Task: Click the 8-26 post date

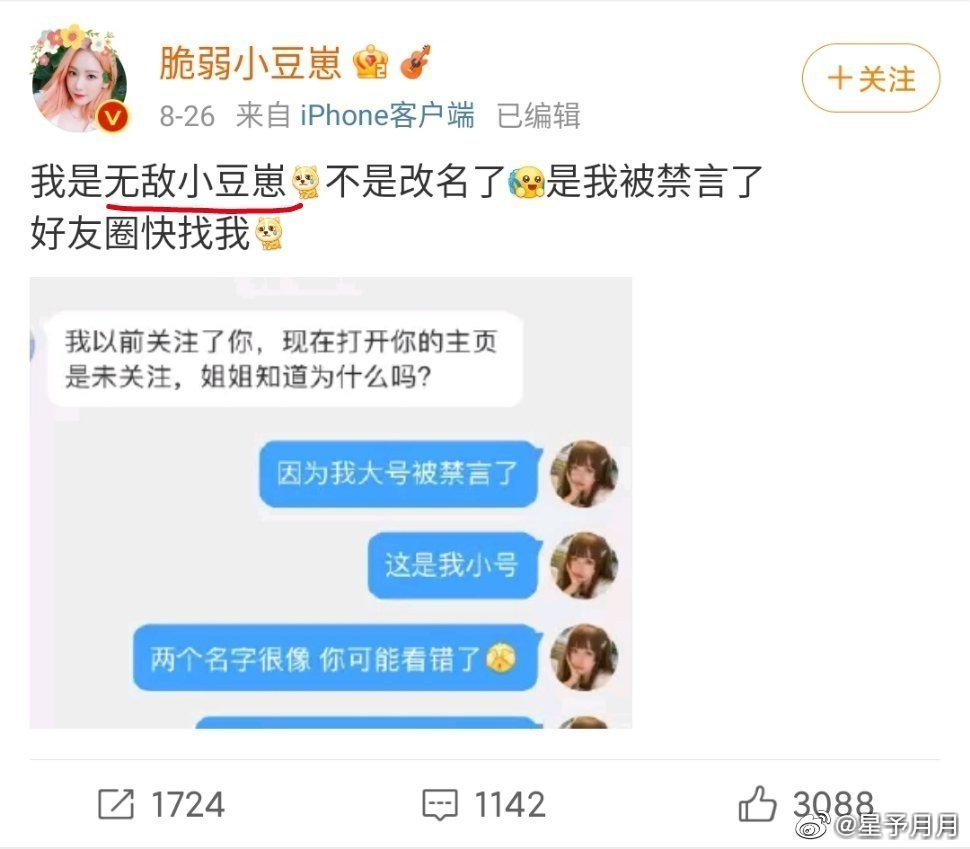Action: click(187, 116)
